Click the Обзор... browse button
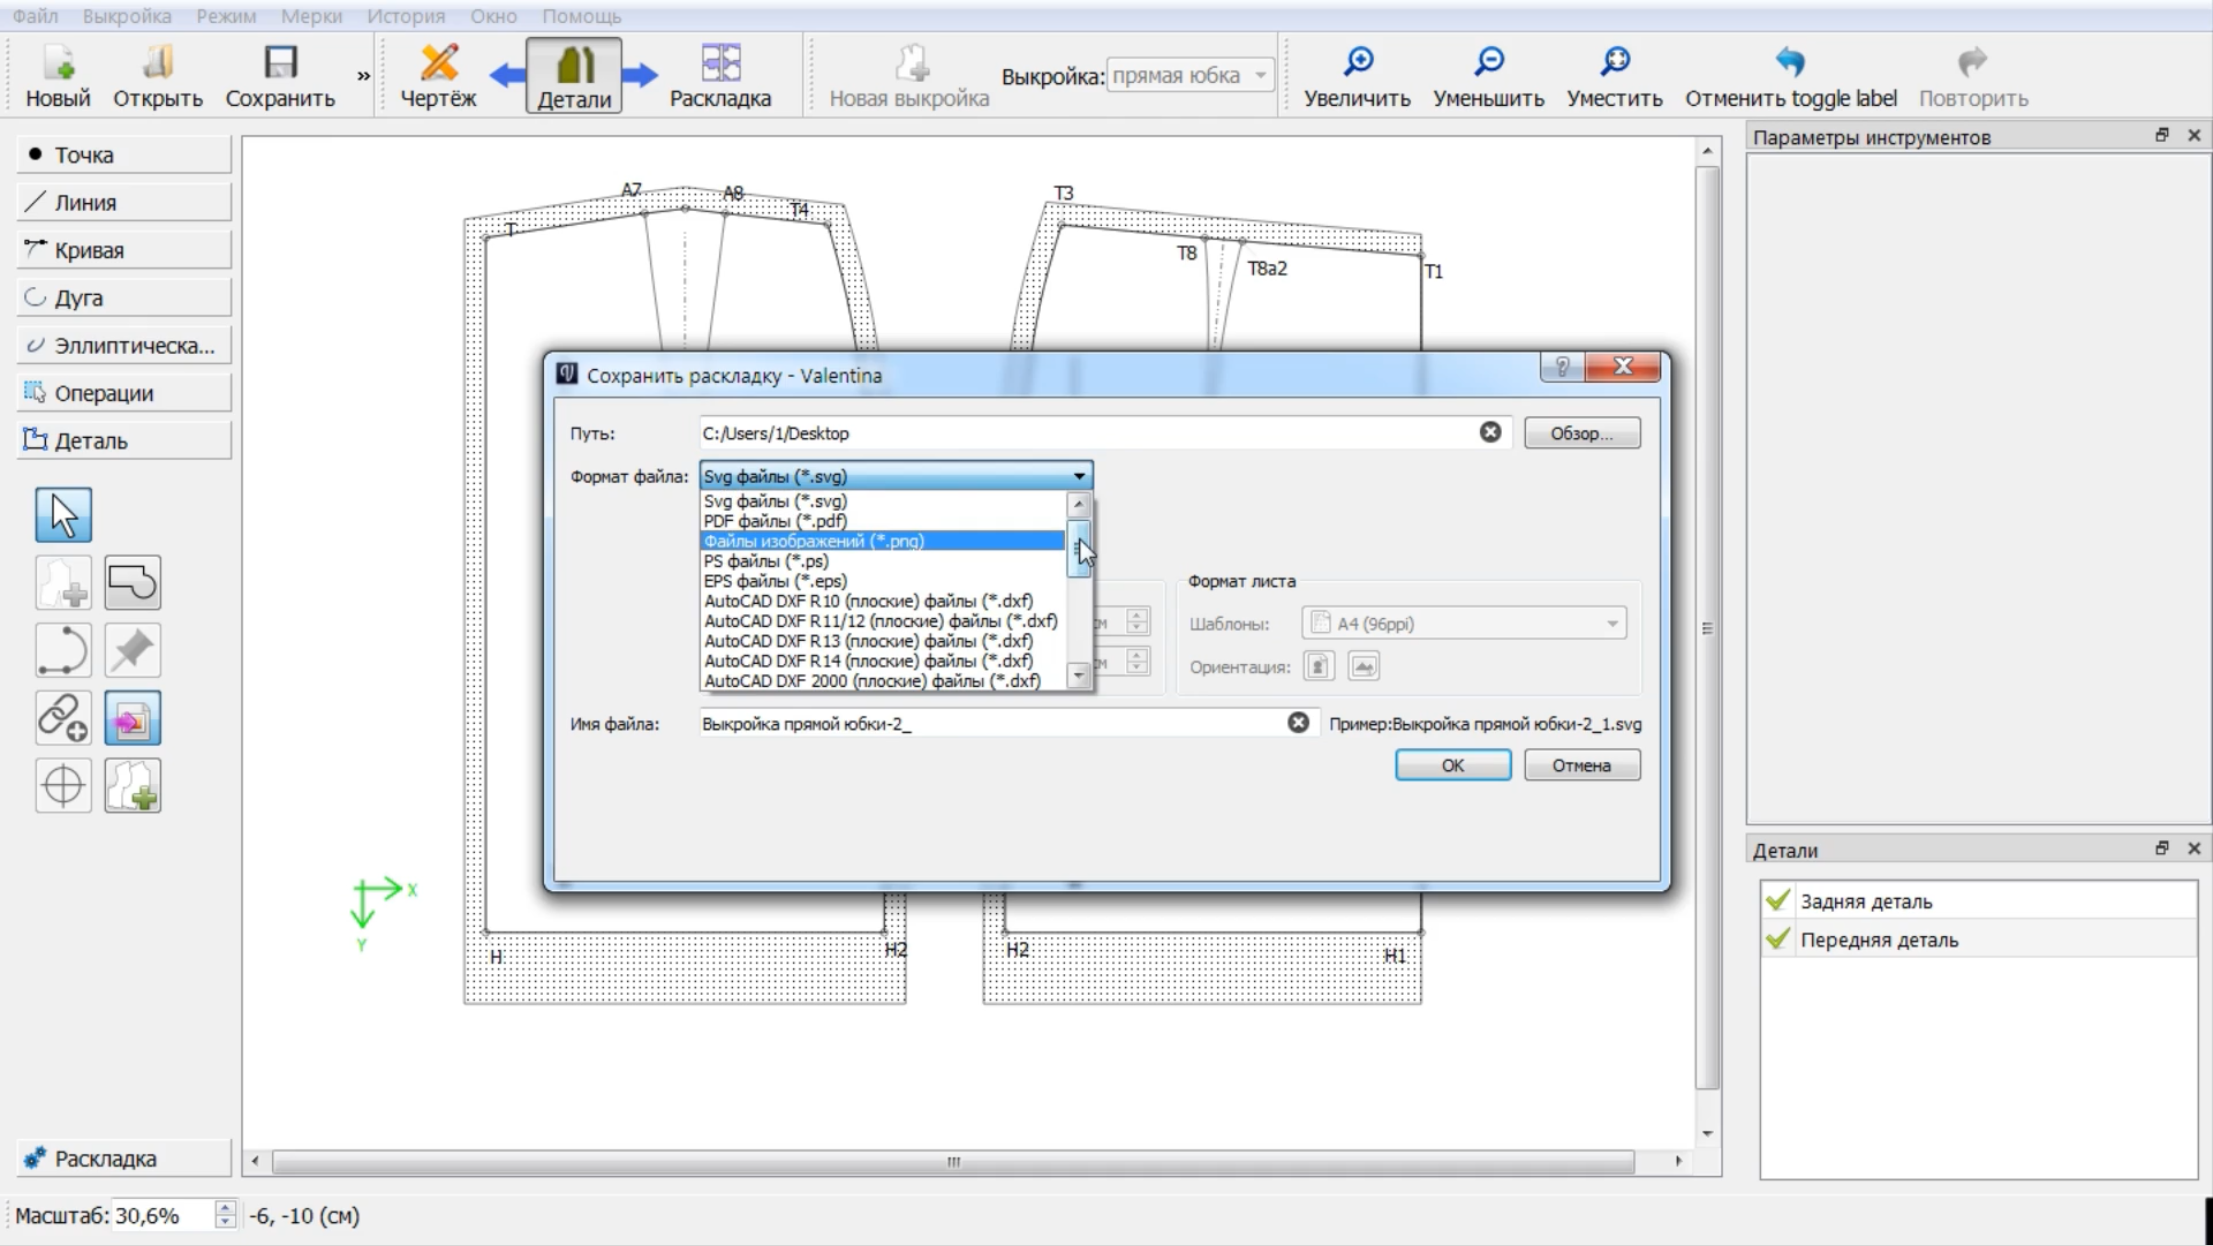This screenshot has width=2213, height=1246. 1582,433
